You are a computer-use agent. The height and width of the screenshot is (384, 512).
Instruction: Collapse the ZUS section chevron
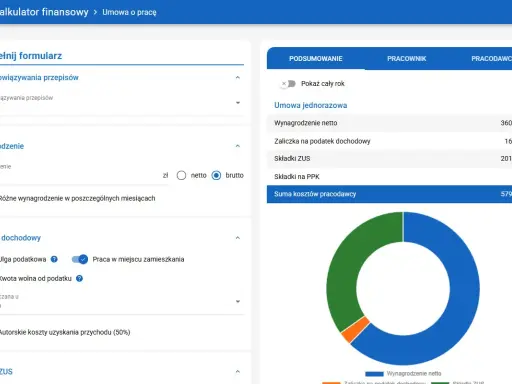pos(238,371)
